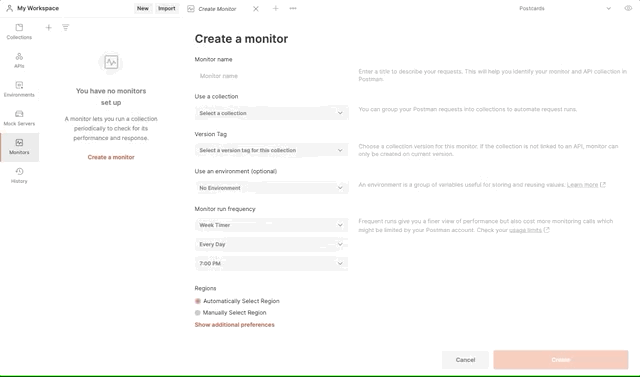640x377 pixels.
Task: Open the tab options ellipsis menu
Action: (x=293, y=8)
